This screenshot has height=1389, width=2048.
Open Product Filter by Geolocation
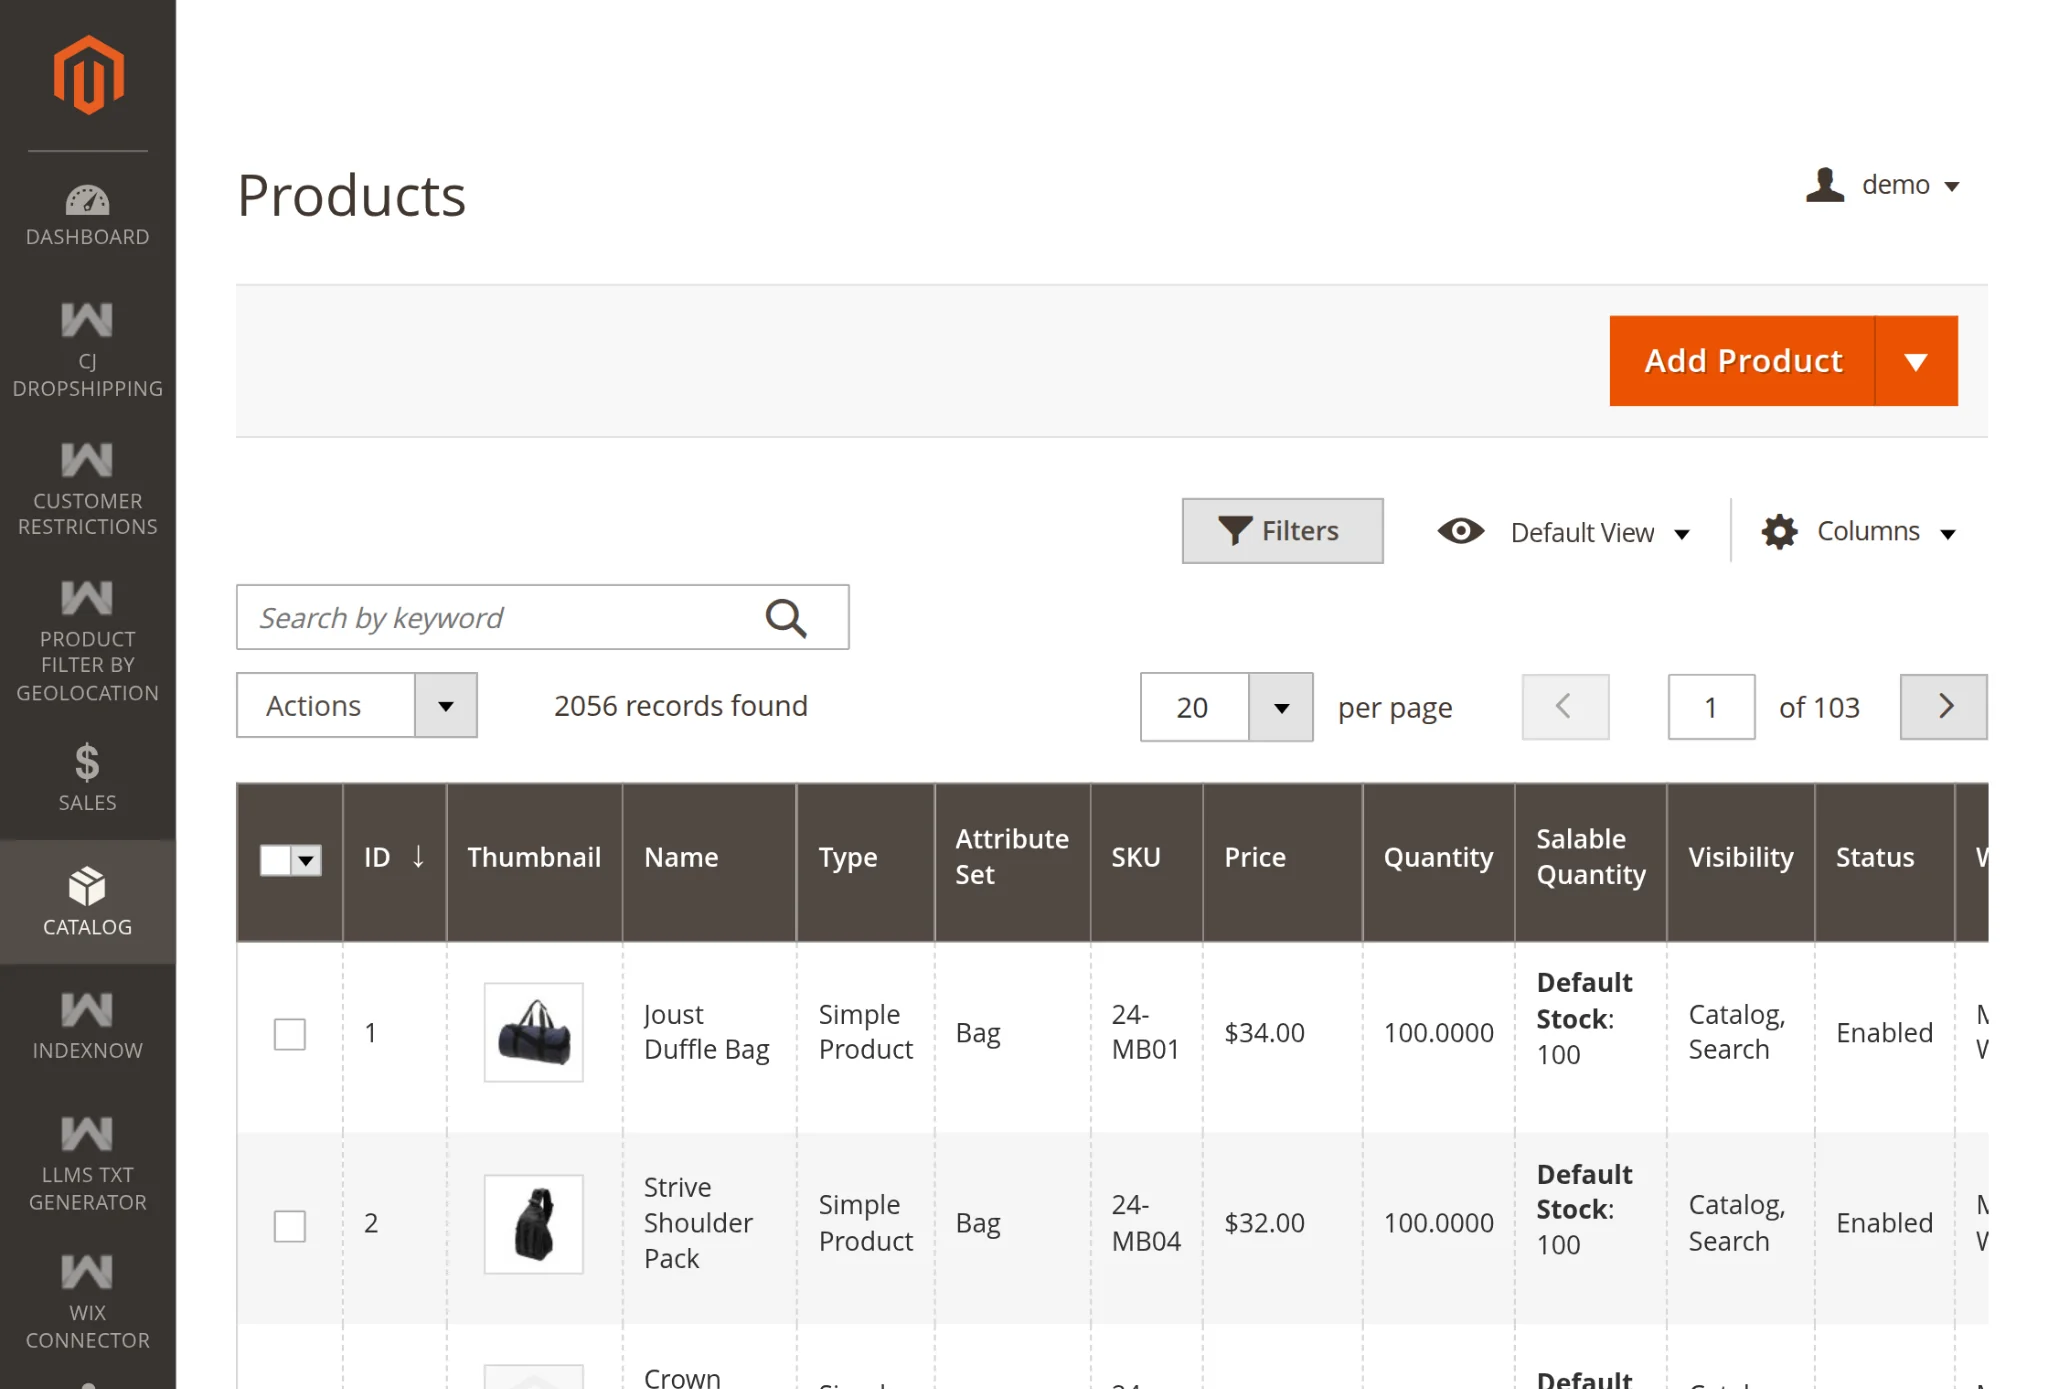pos(88,638)
